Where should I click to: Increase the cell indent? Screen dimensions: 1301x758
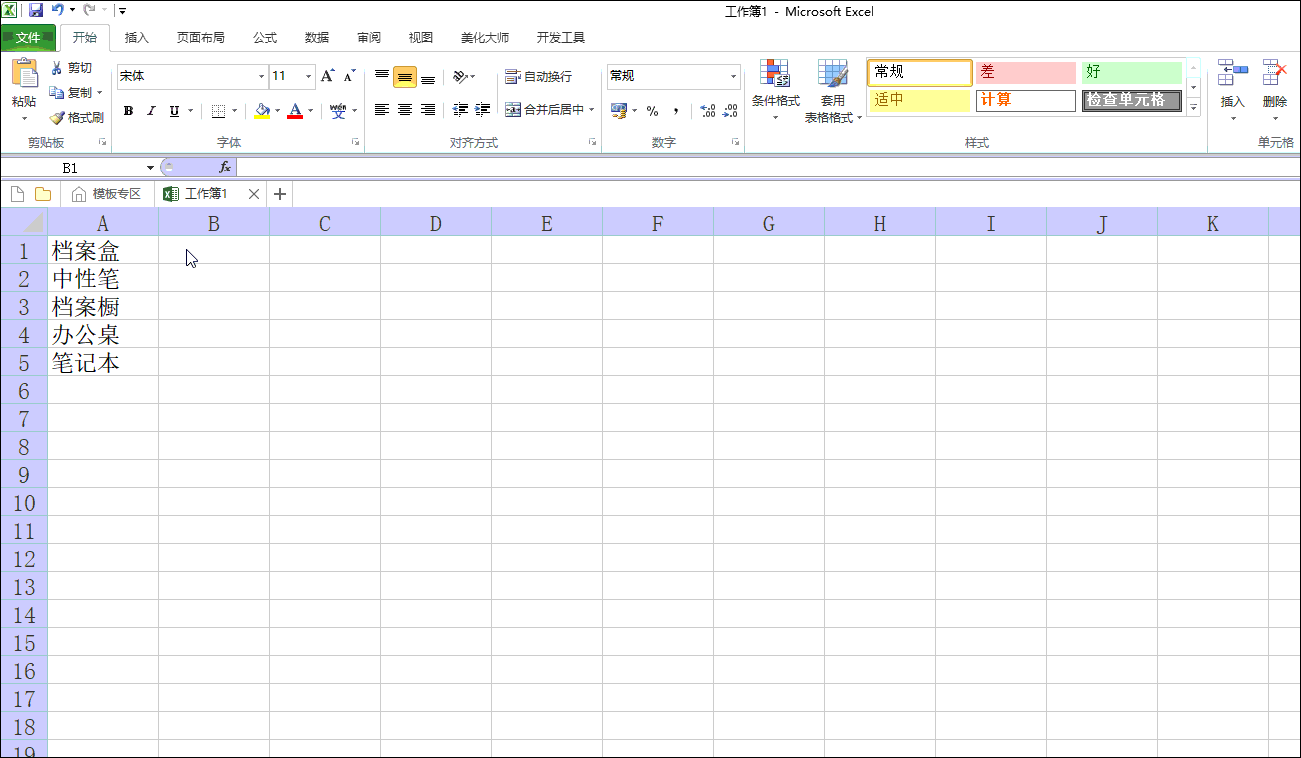483,110
